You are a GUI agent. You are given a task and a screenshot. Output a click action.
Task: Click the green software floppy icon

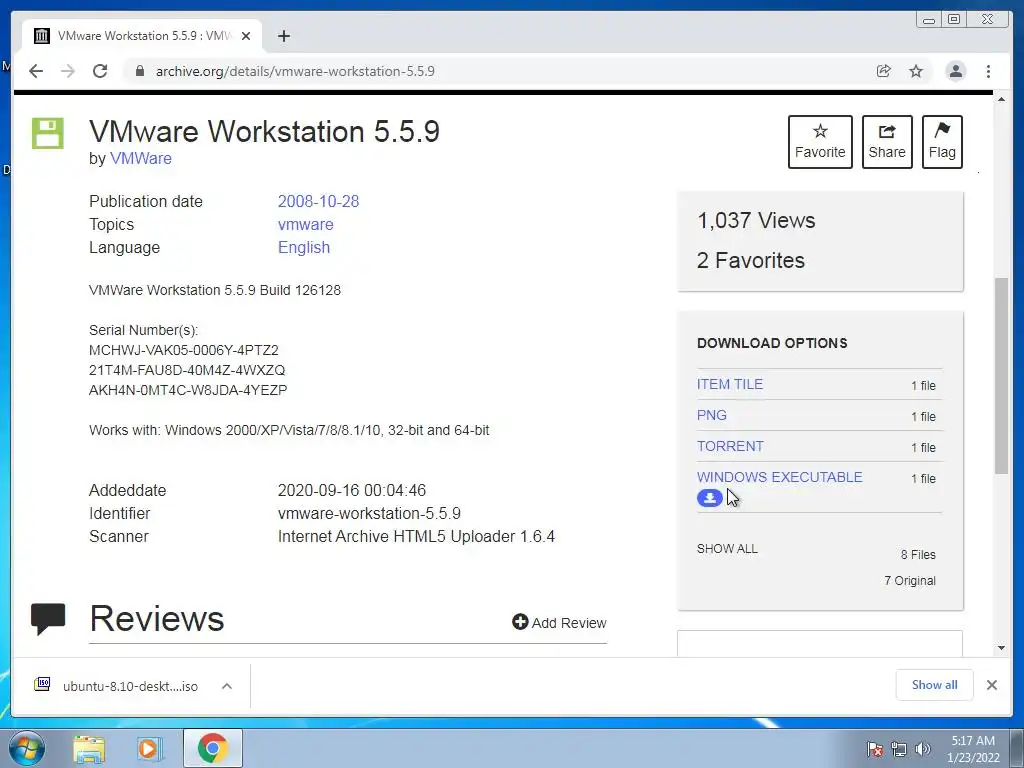pyautogui.click(x=48, y=133)
